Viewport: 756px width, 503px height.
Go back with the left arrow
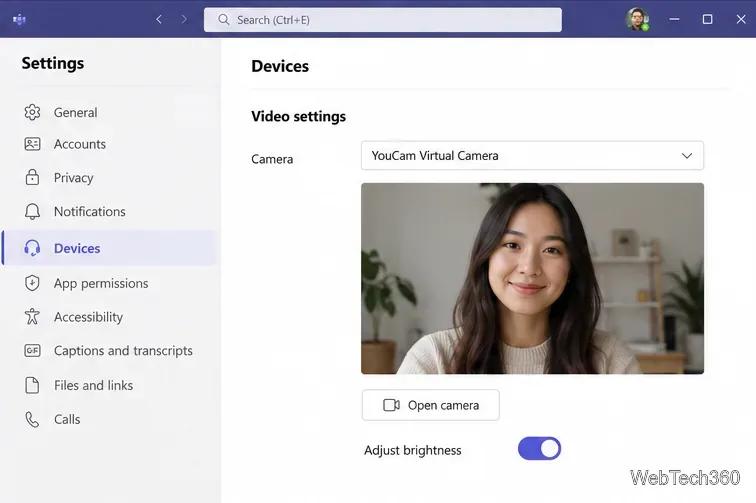159,19
